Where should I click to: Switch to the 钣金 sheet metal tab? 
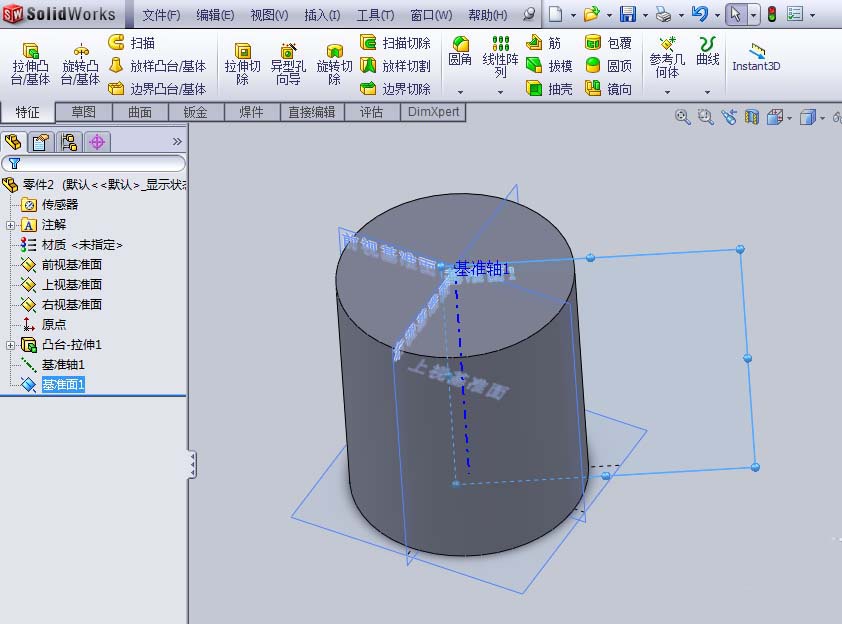pyautogui.click(x=195, y=112)
